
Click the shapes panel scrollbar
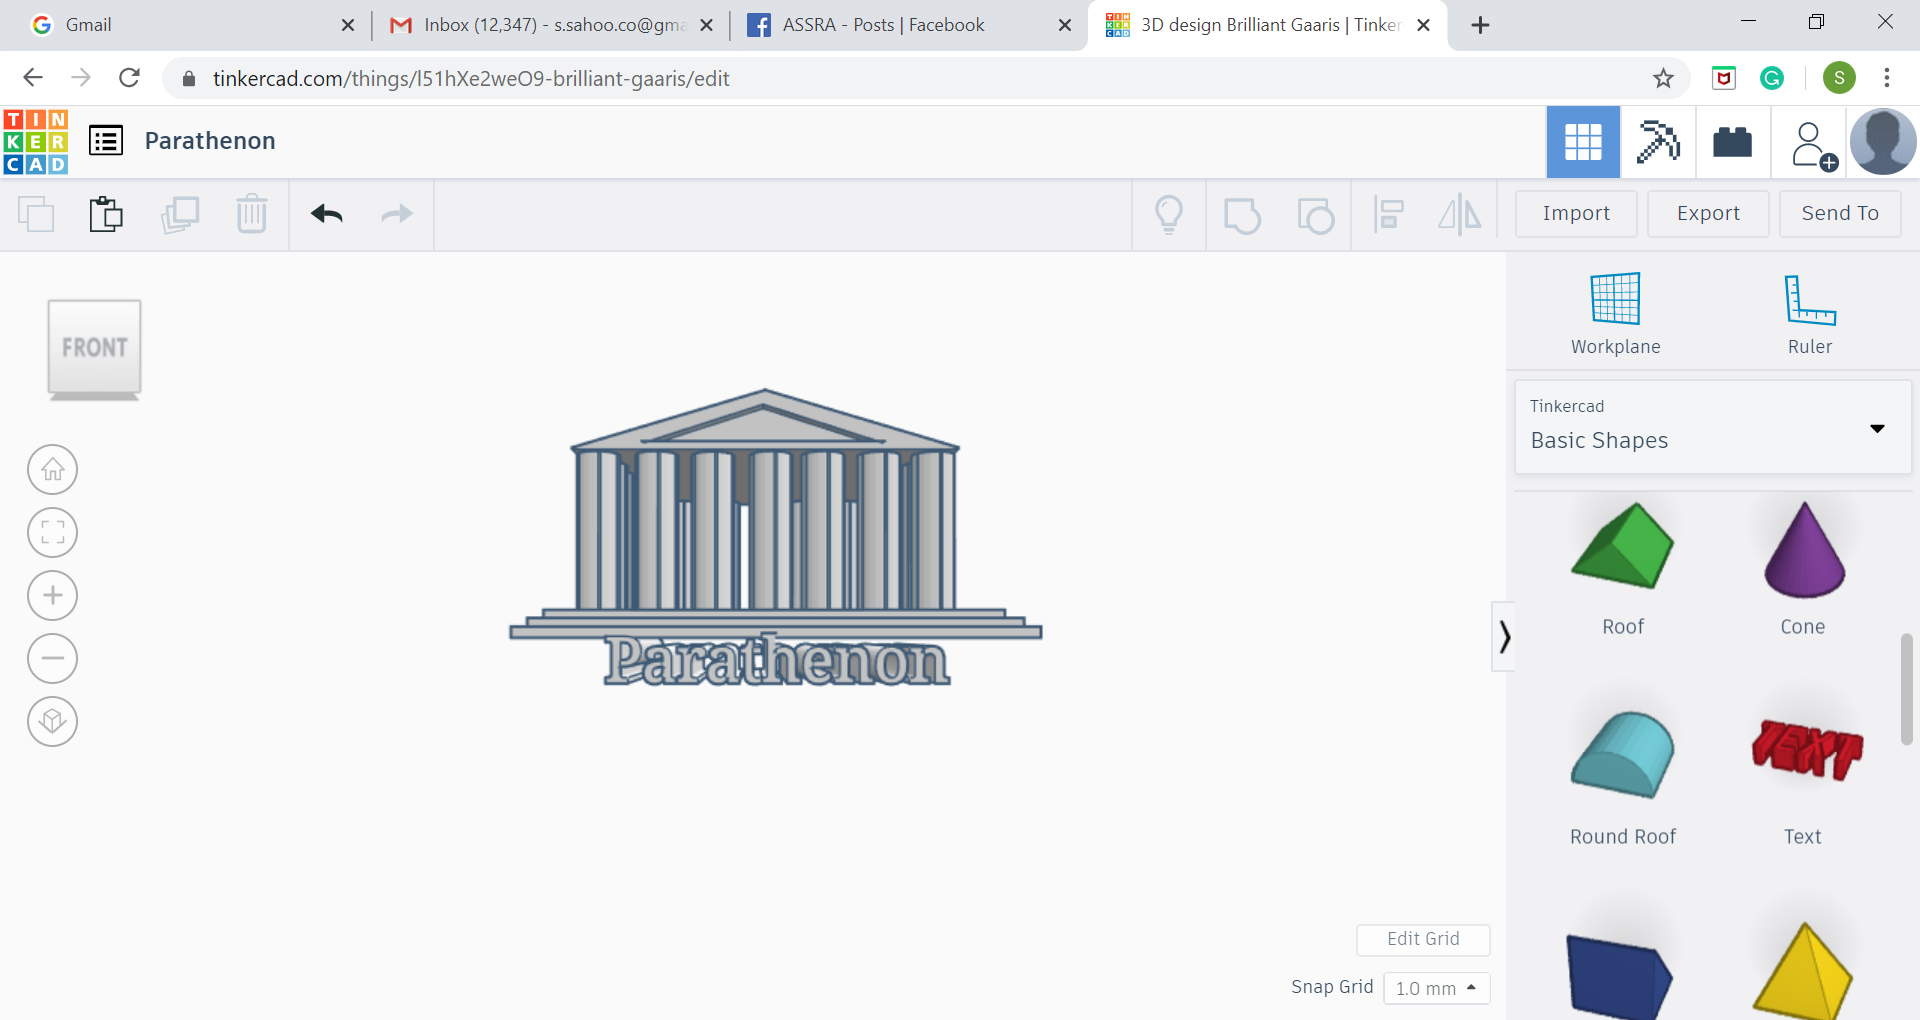pyautogui.click(x=1907, y=690)
